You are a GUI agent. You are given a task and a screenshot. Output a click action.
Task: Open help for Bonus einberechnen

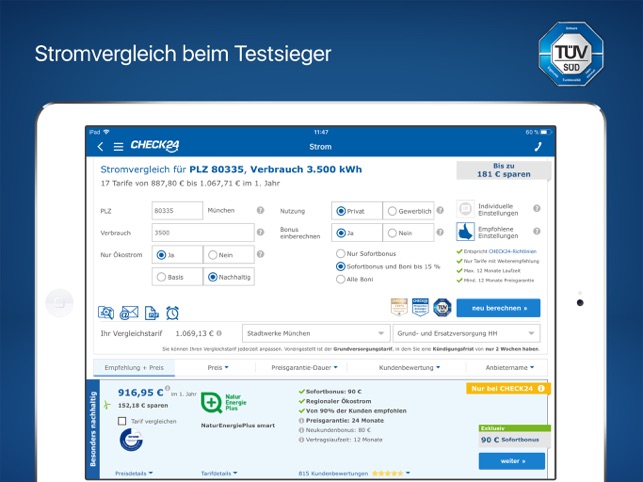440,232
